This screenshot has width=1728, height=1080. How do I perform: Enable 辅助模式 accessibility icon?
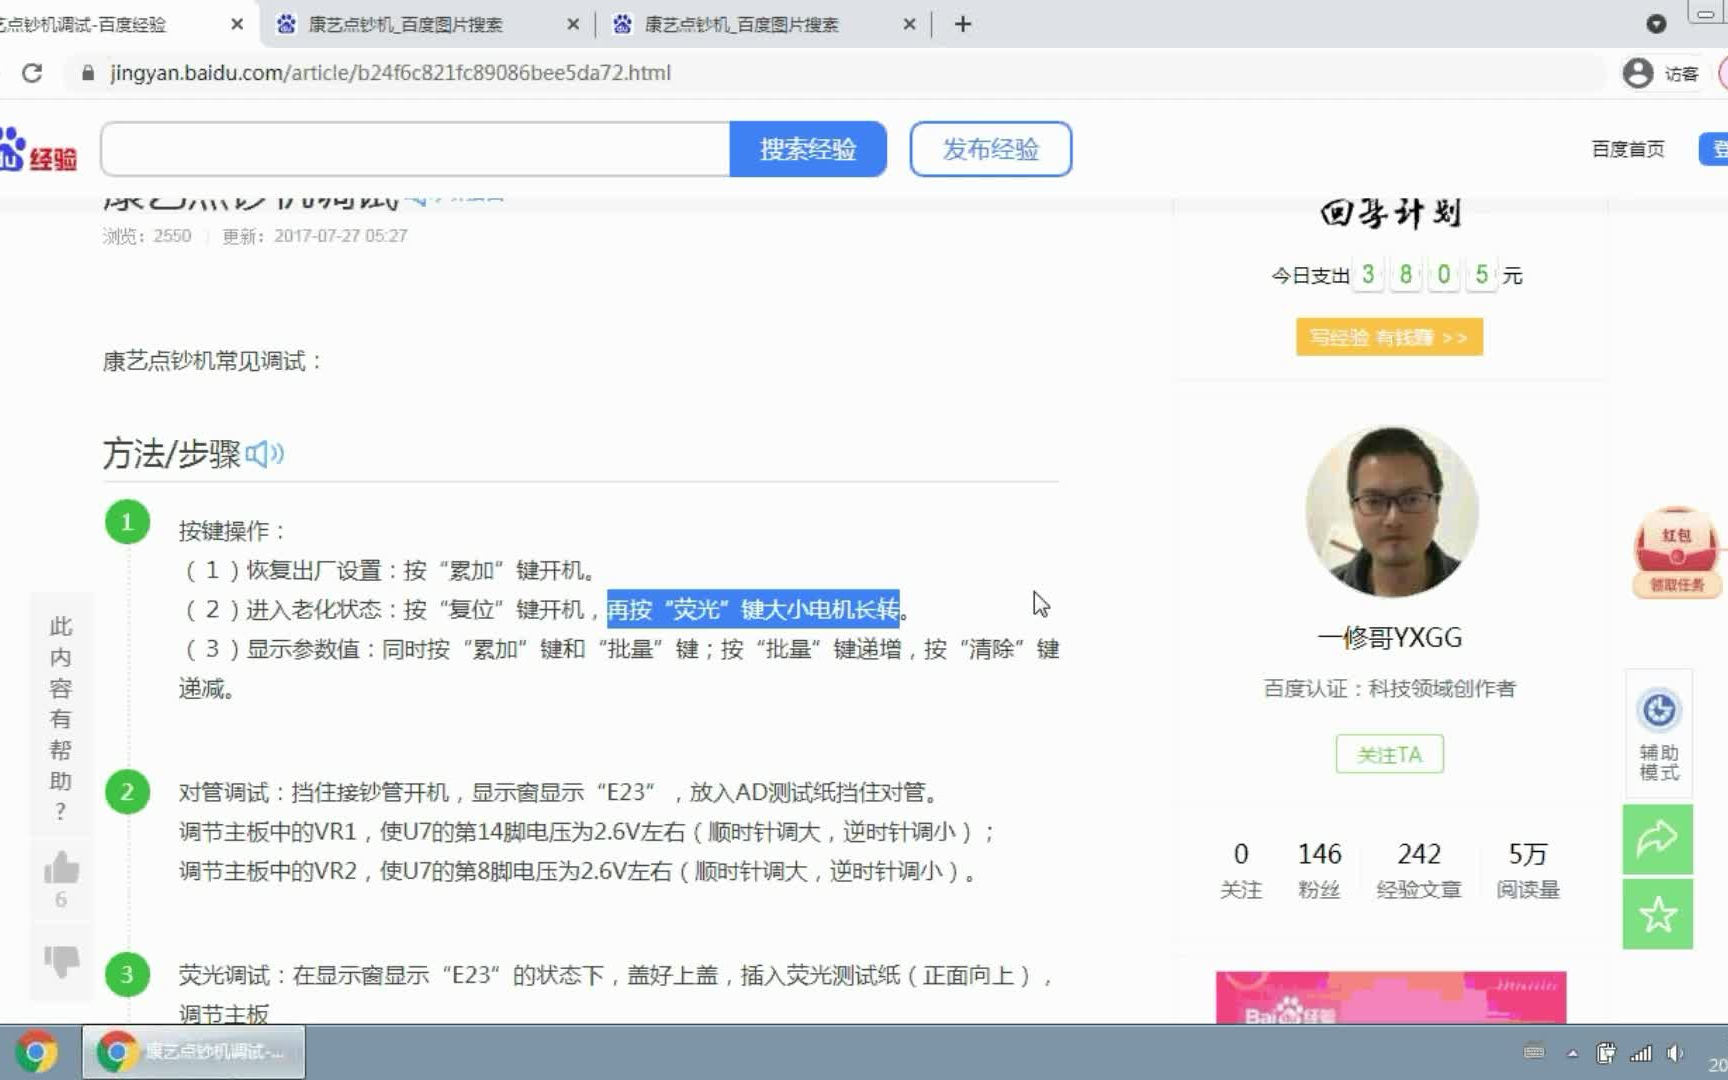tap(1659, 735)
